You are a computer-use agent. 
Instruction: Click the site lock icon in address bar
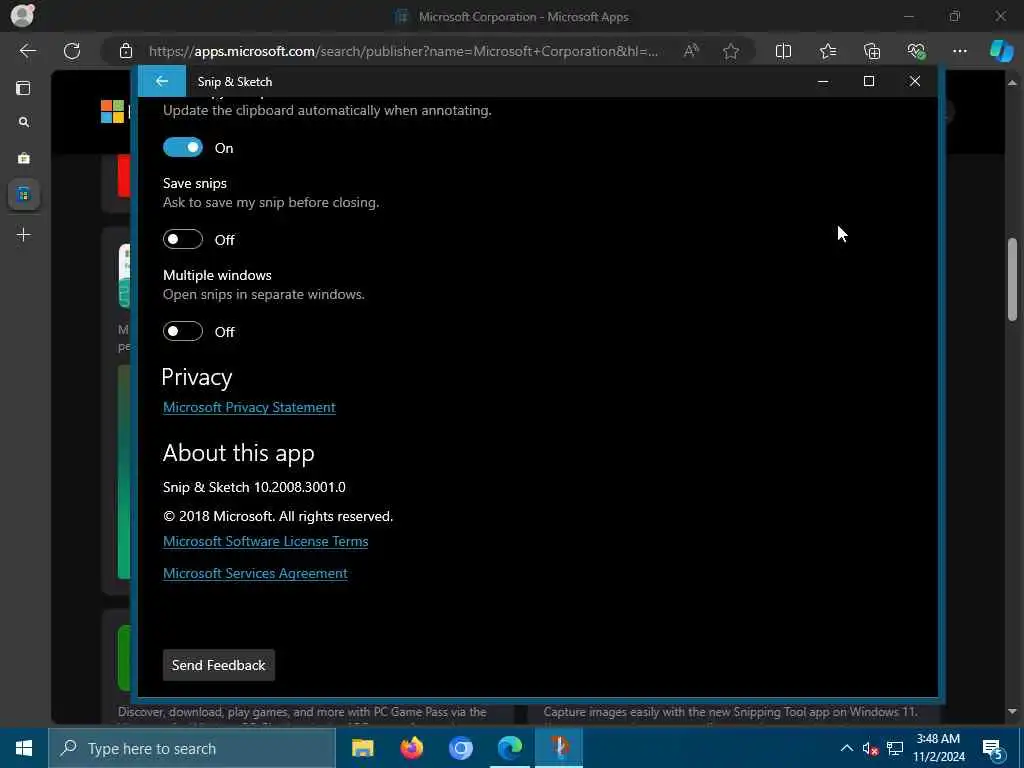coord(126,51)
